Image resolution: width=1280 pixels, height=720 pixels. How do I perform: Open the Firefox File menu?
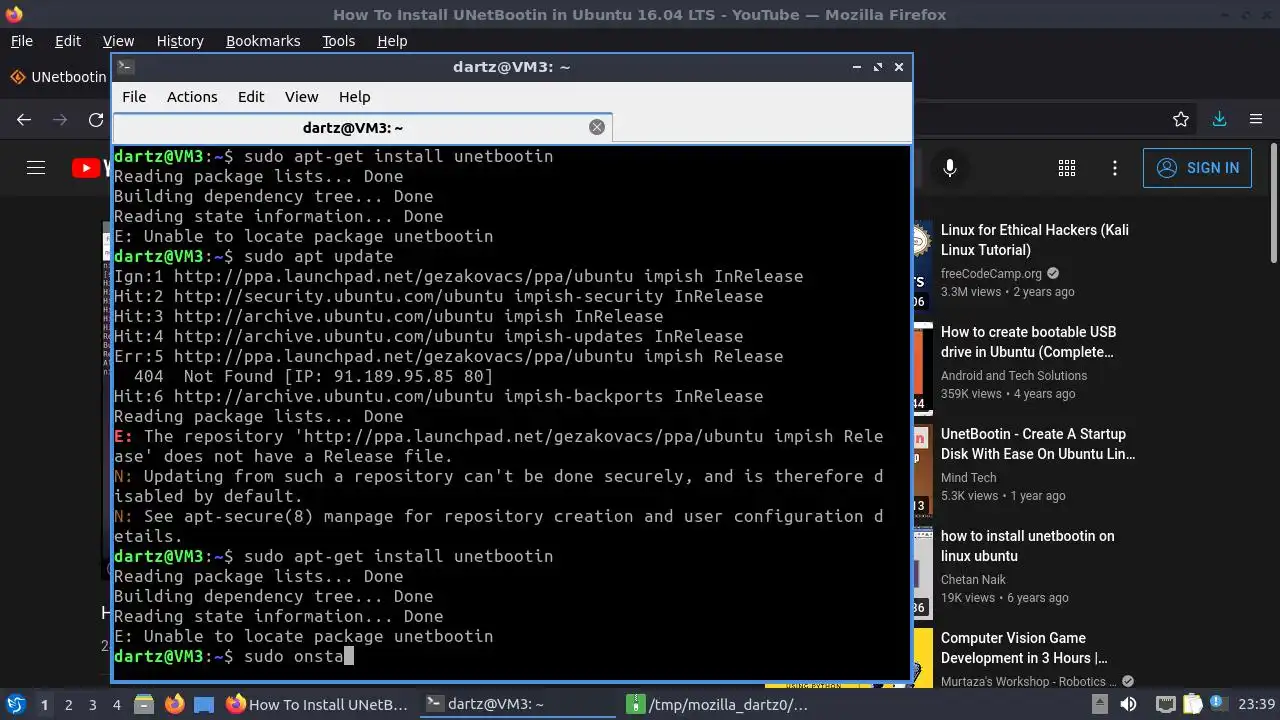[x=21, y=41]
